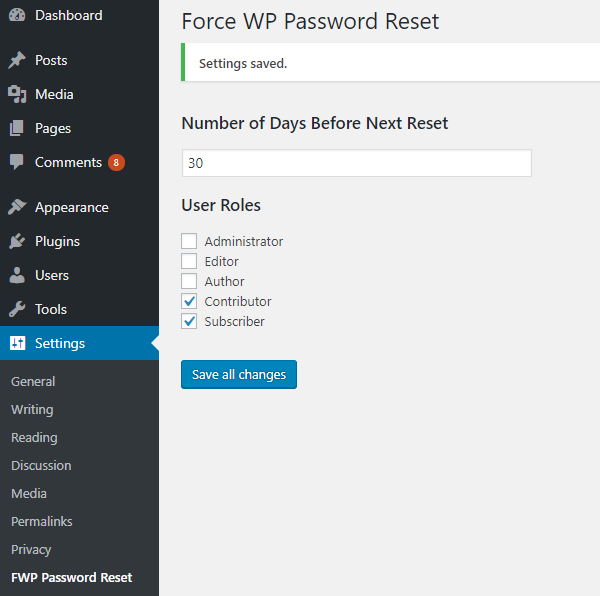Open the General settings submenu link
The height and width of the screenshot is (596, 600).
[33, 381]
